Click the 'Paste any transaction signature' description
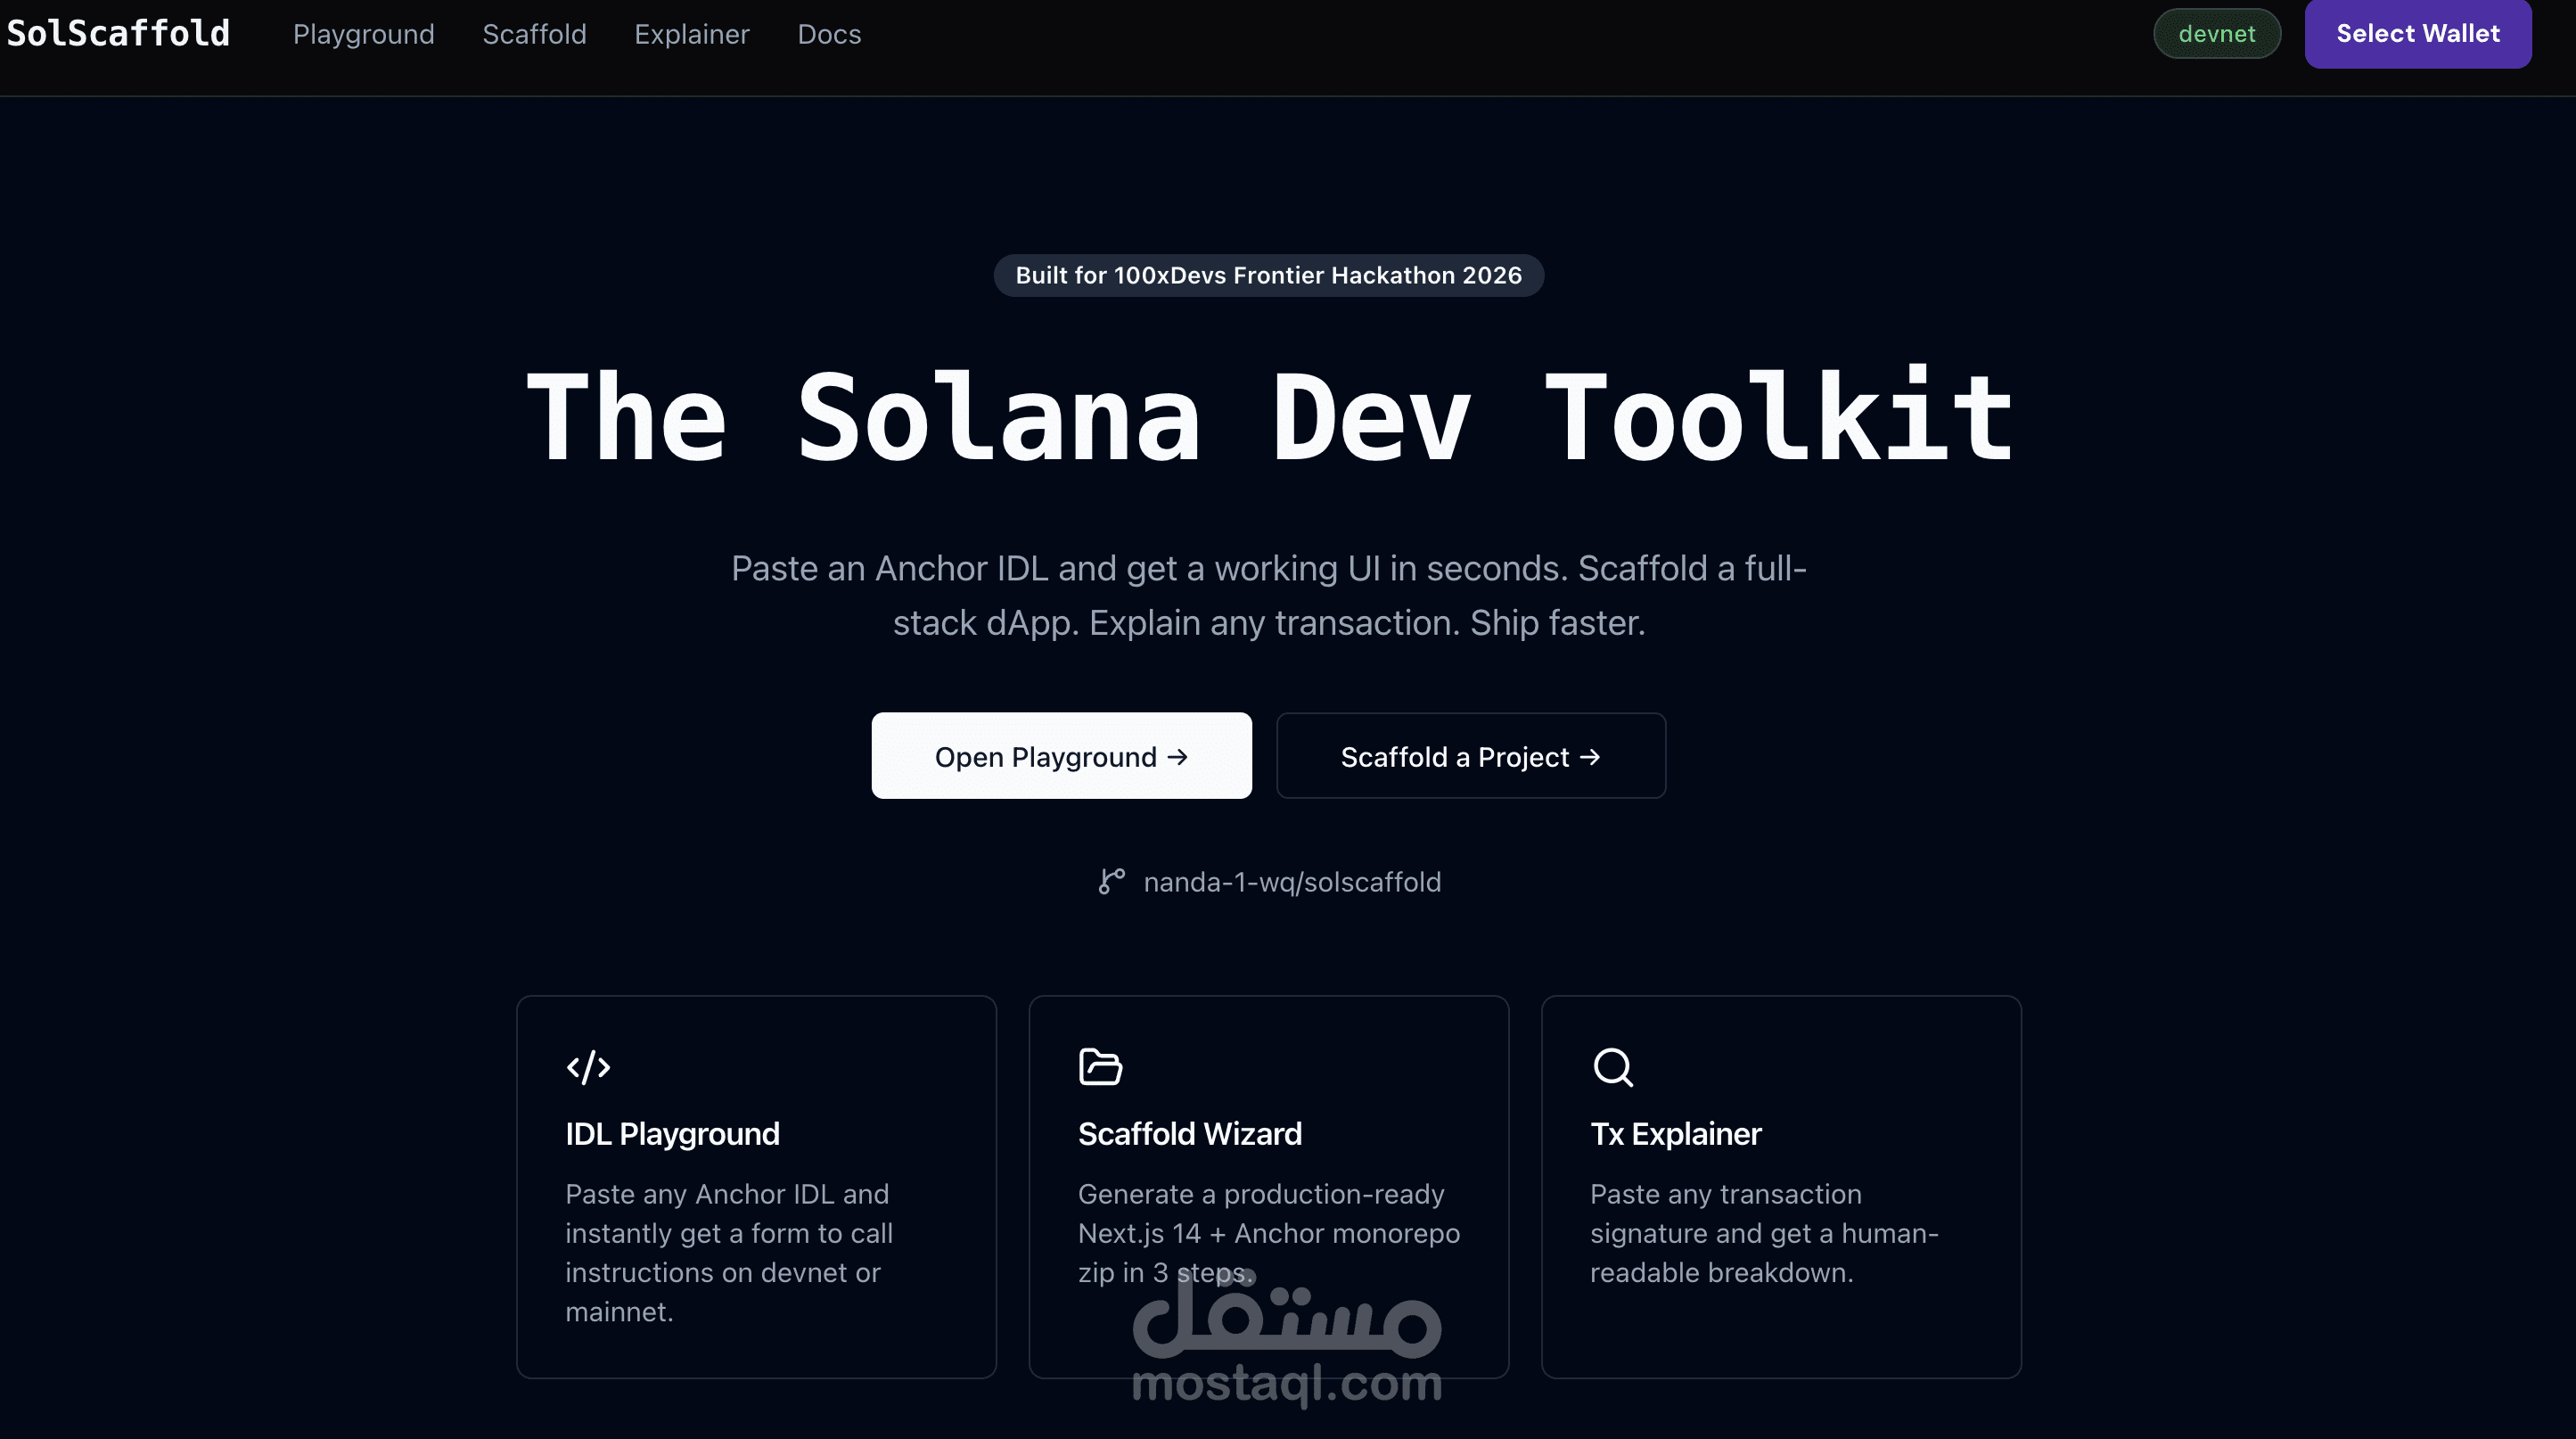 1764,1233
